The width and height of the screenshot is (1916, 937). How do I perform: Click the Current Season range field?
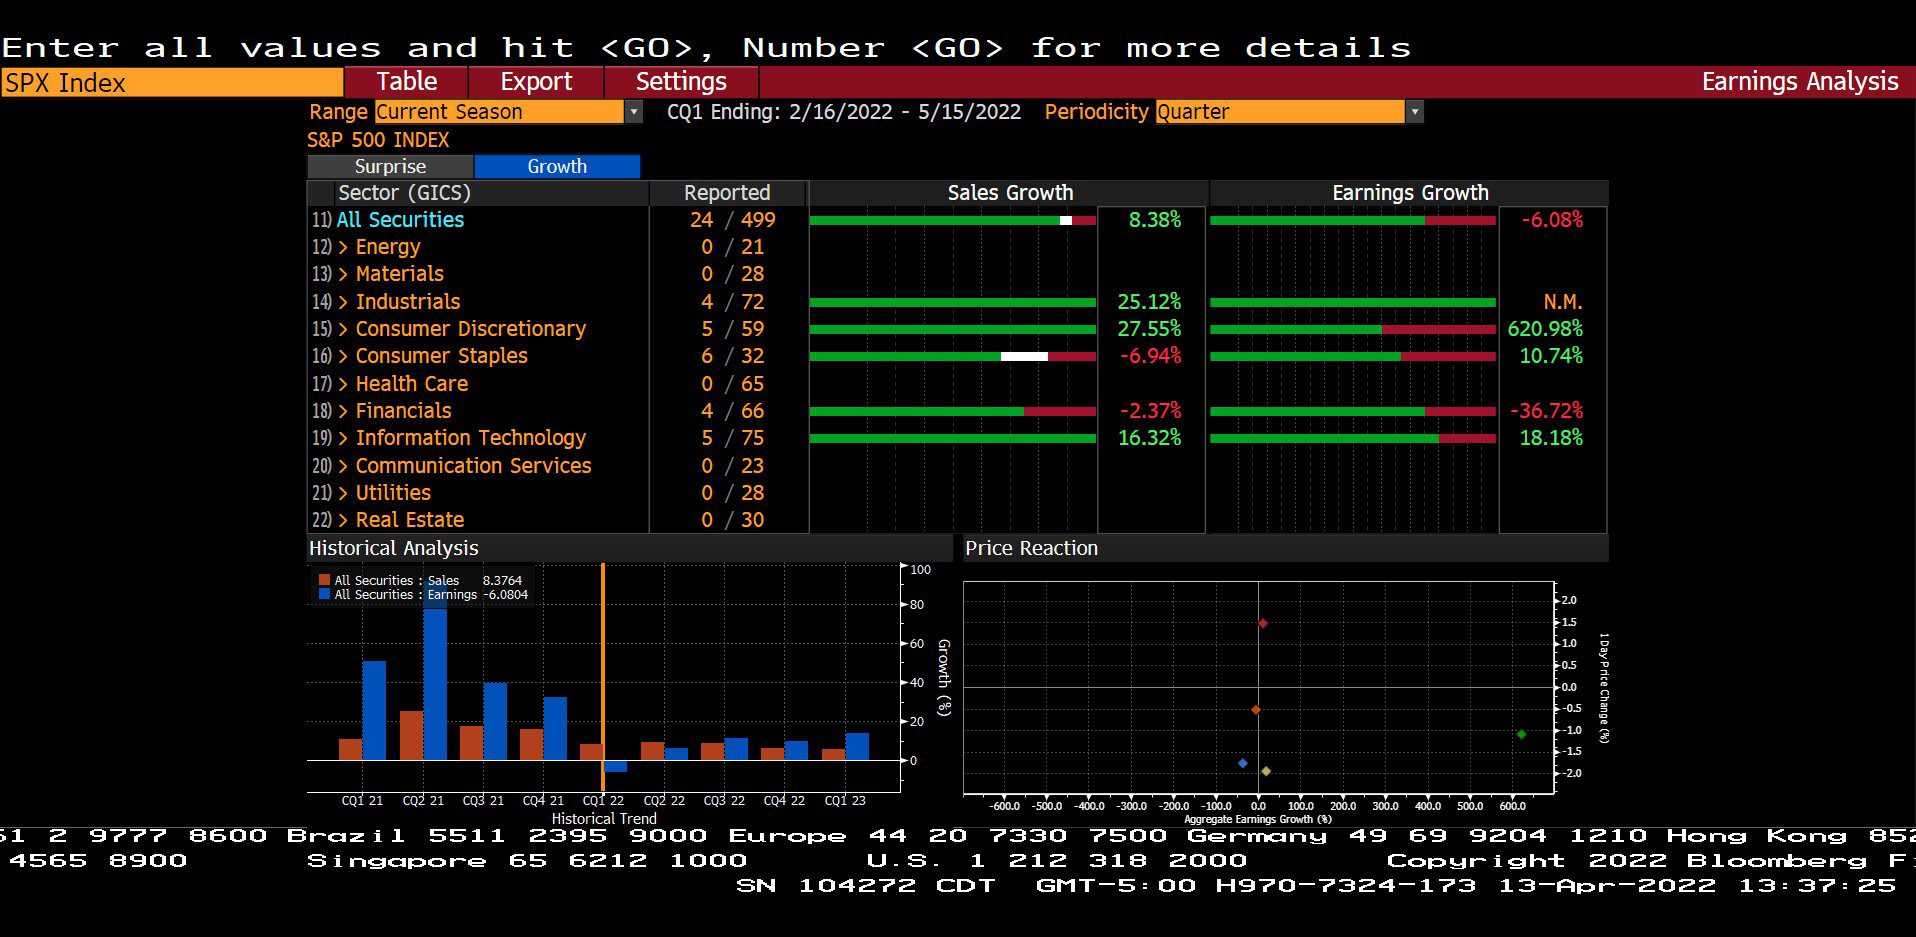pyautogui.click(x=499, y=112)
